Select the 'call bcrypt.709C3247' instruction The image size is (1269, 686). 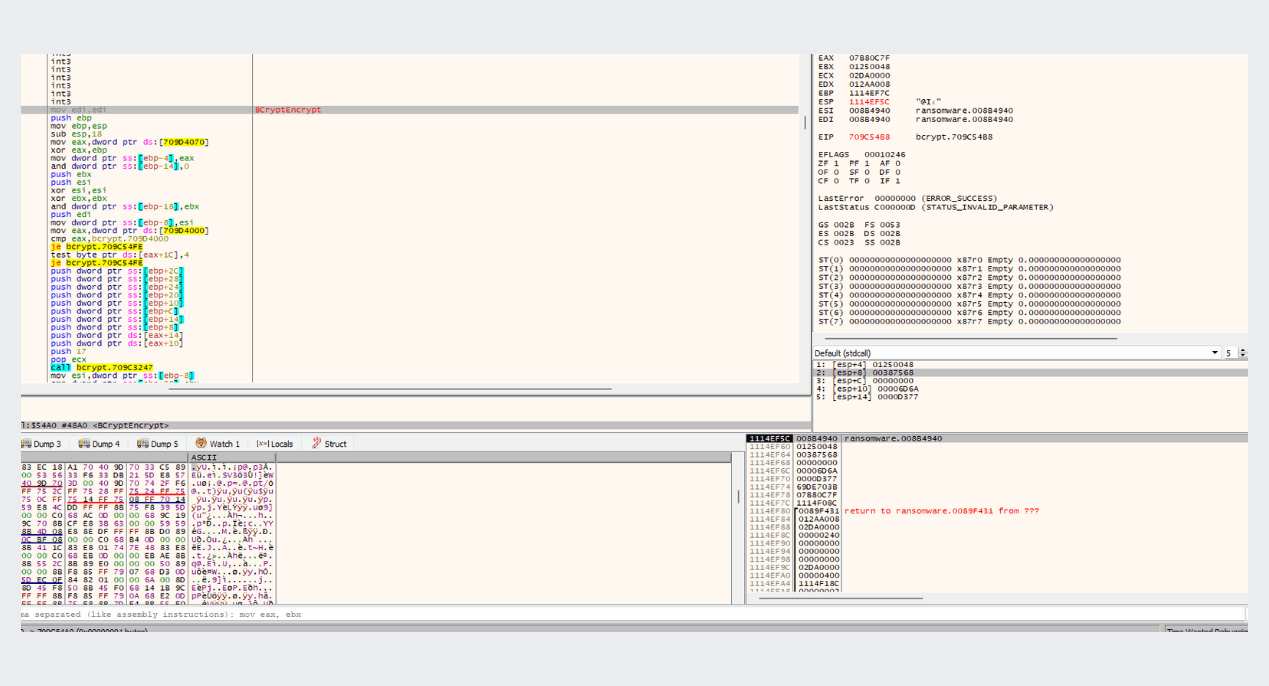103,368
